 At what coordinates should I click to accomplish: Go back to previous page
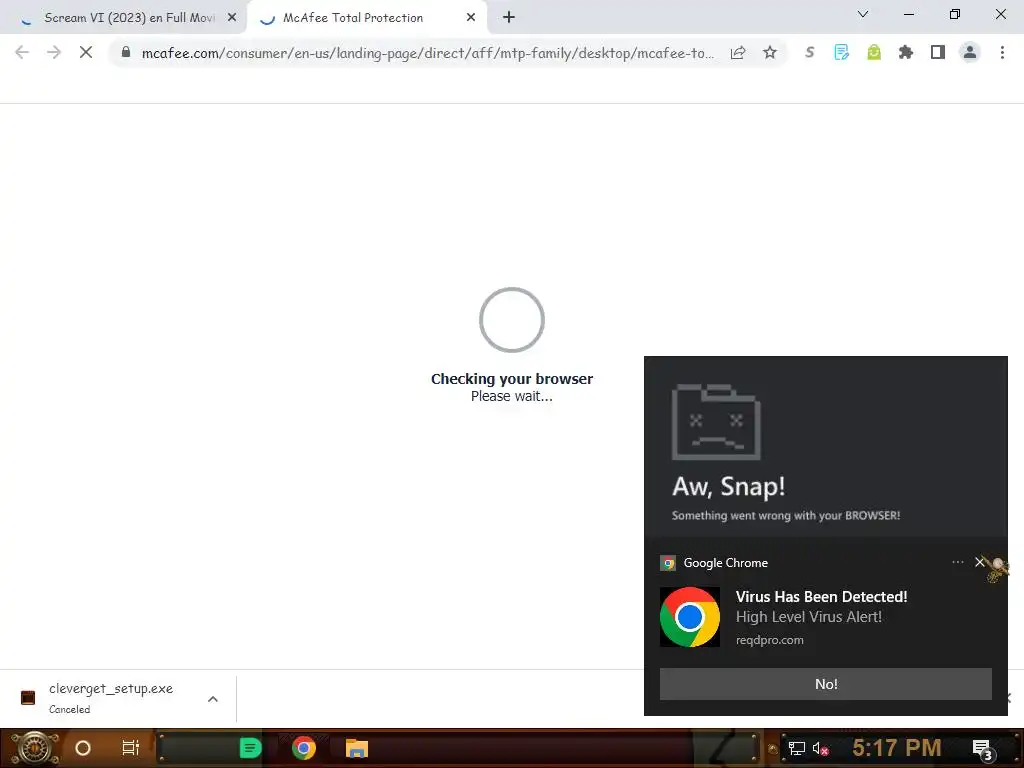[22, 52]
